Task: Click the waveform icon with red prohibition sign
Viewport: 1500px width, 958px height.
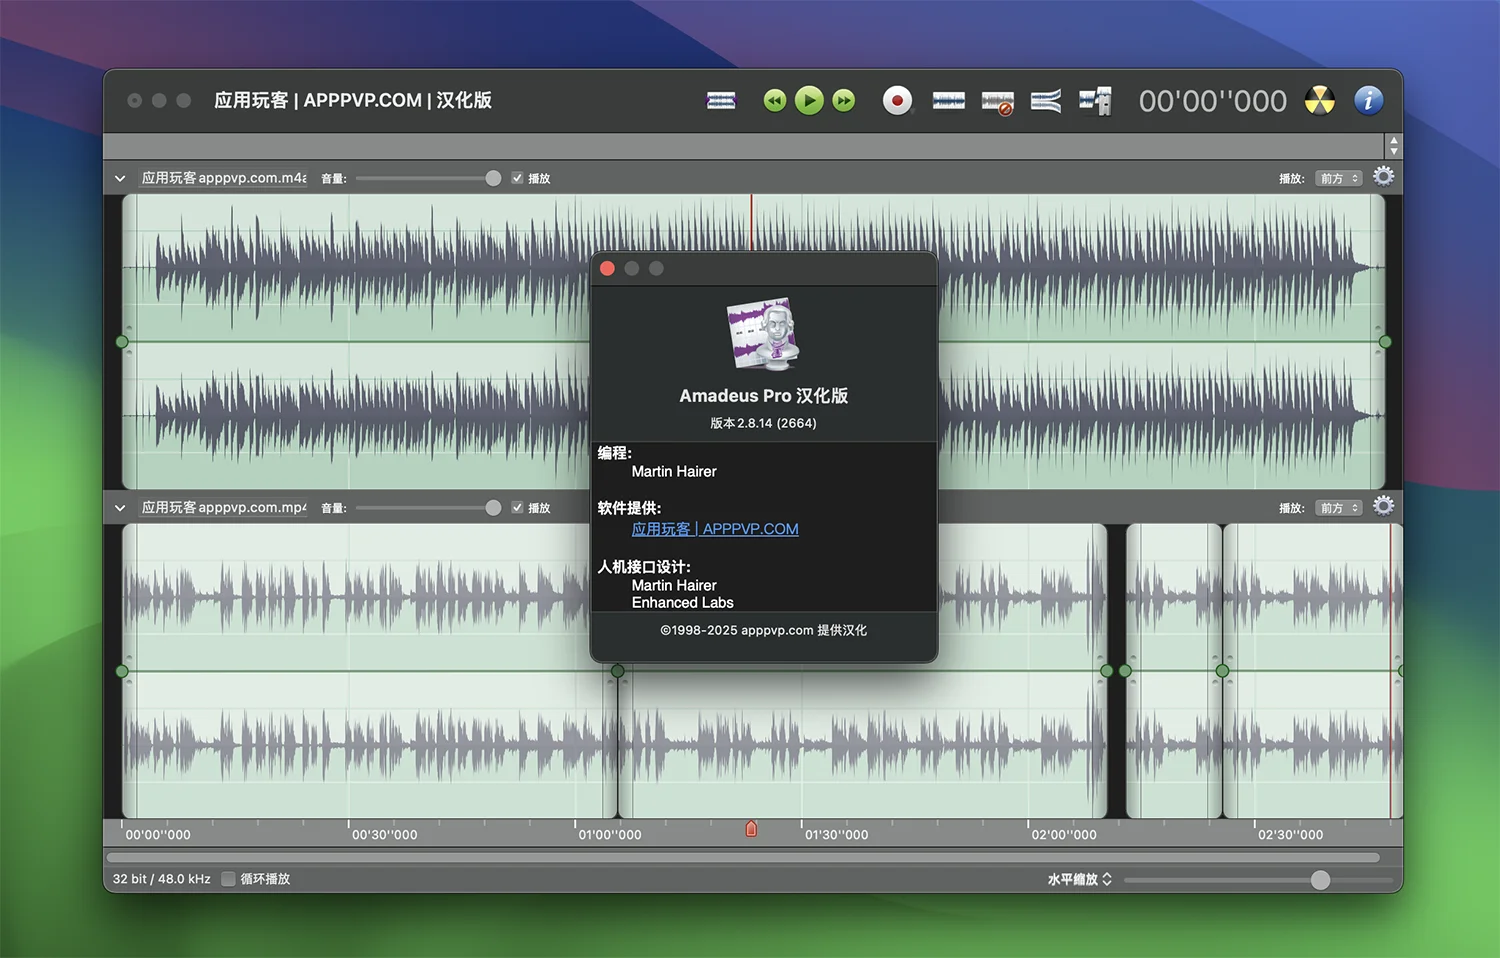Action: click(998, 102)
